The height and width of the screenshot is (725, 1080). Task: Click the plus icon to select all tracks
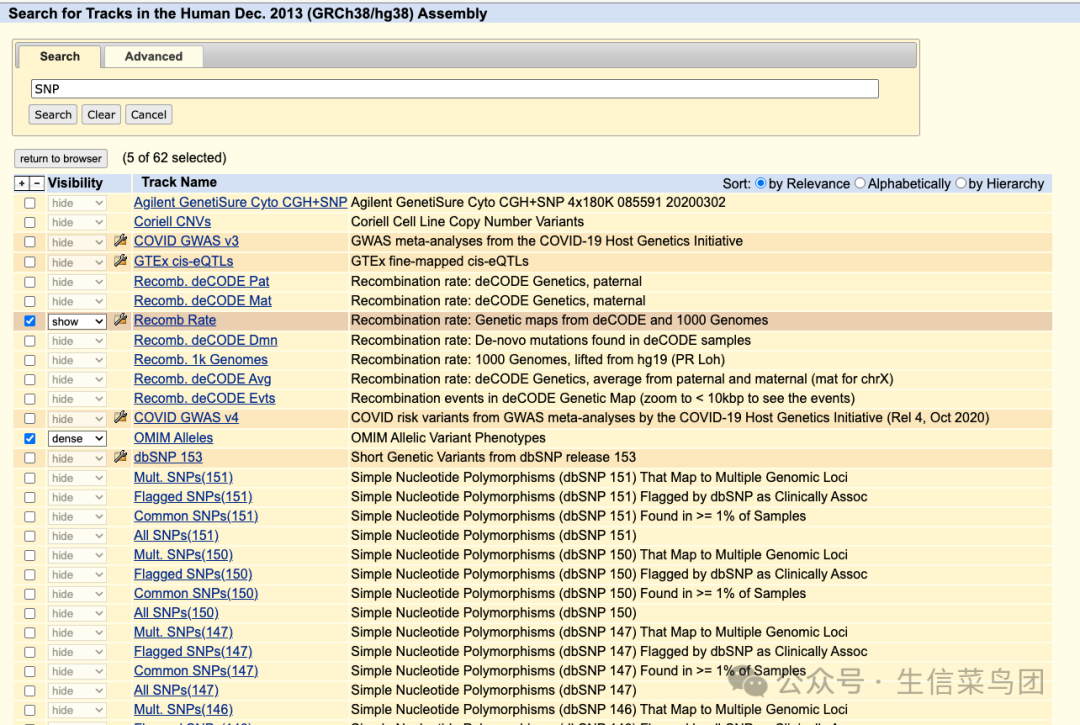22,183
